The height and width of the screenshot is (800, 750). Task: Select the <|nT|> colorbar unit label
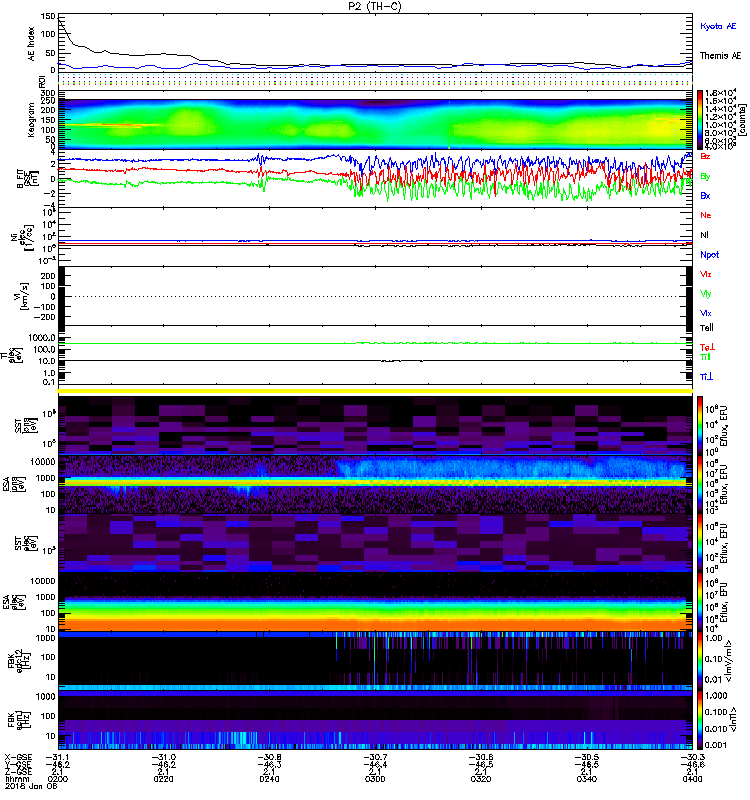(x=735, y=720)
